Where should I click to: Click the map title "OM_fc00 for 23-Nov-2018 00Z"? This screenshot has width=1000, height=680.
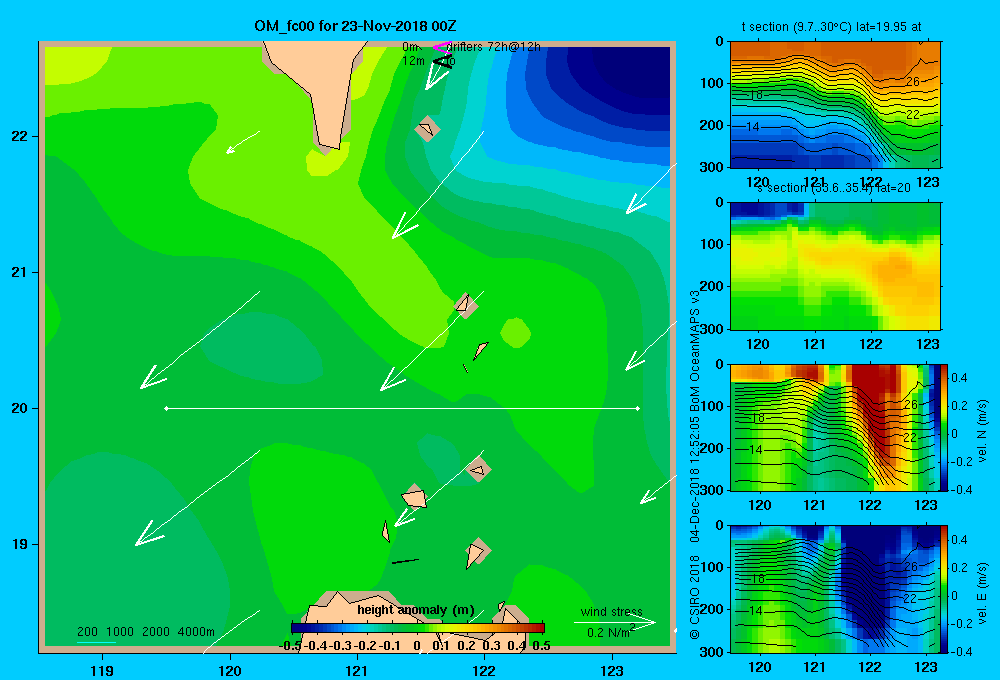point(355,26)
